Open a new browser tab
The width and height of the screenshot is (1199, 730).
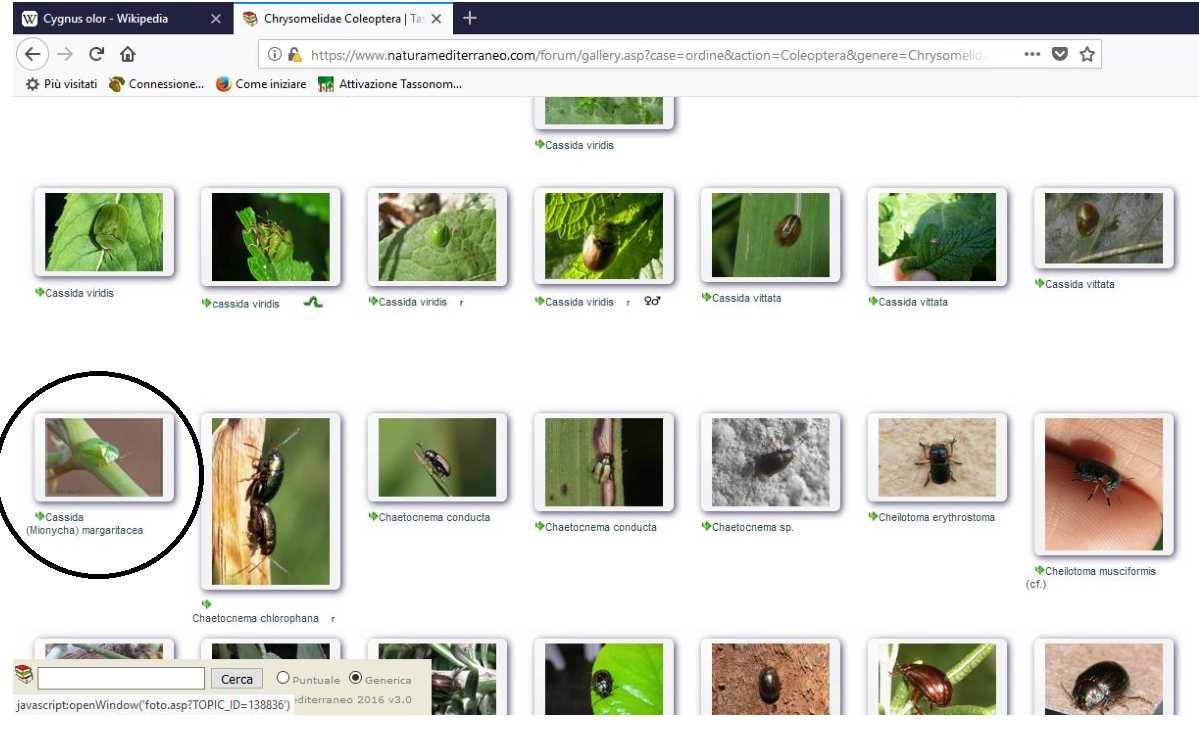click(470, 18)
